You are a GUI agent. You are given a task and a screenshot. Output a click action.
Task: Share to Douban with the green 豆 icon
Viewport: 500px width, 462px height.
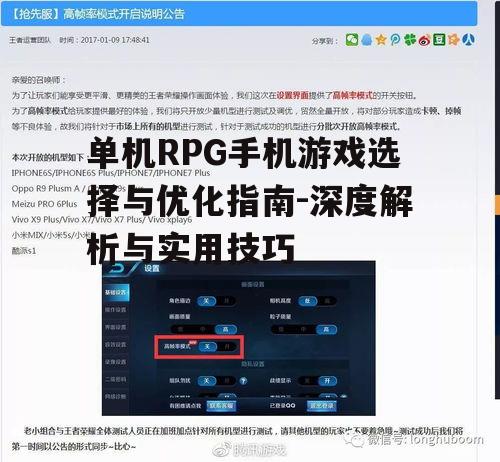pos(439,40)
